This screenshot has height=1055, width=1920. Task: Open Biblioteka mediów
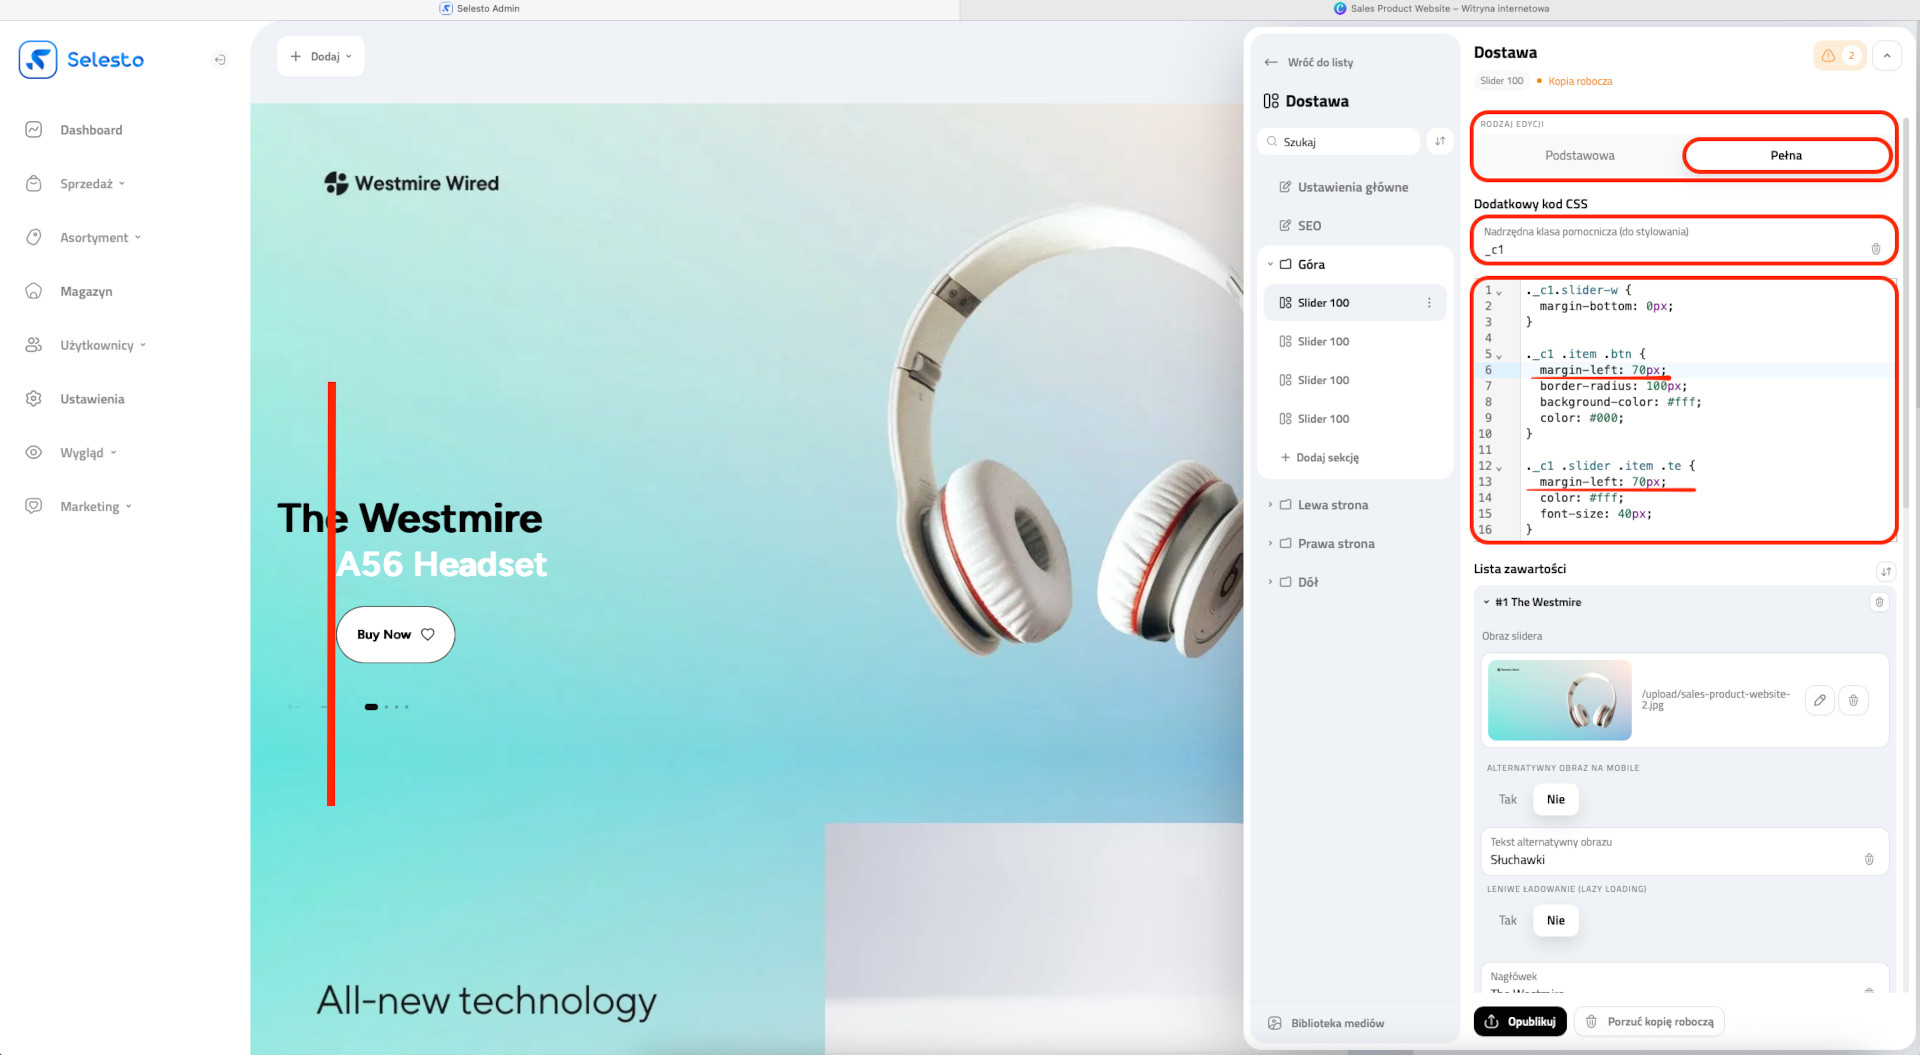[1326, 1023]
